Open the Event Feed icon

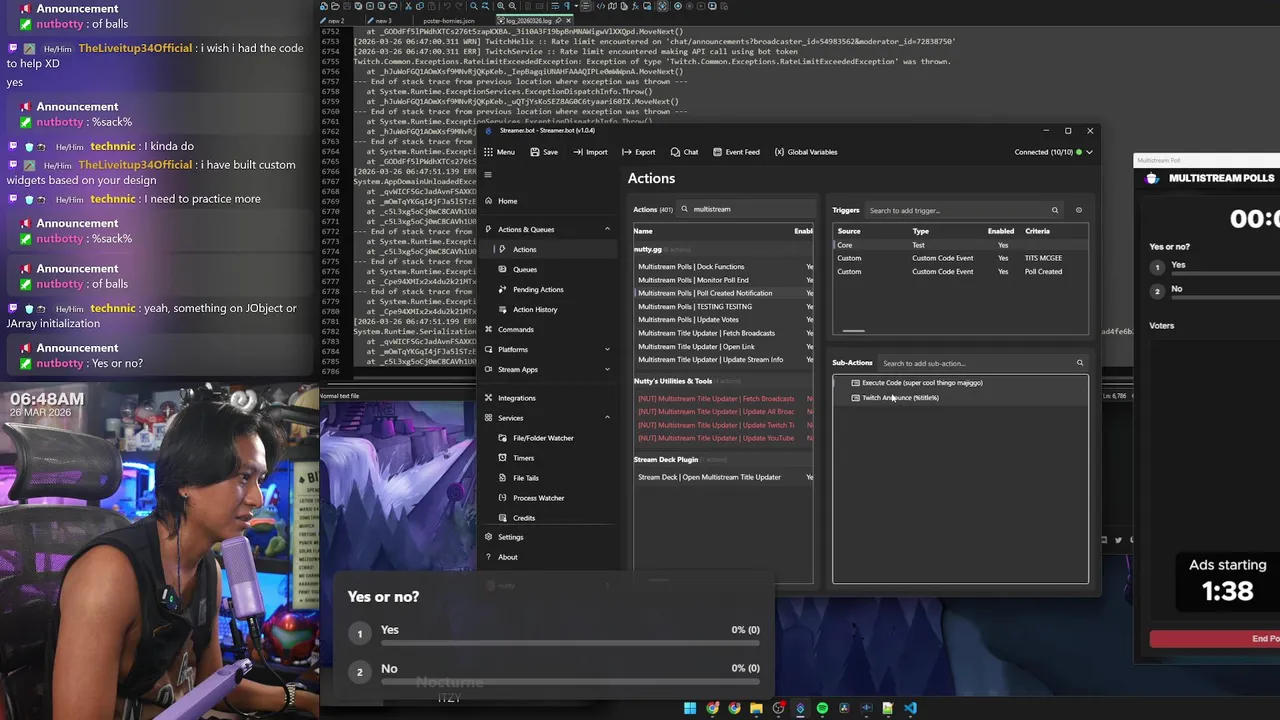[x=716, y=152]
